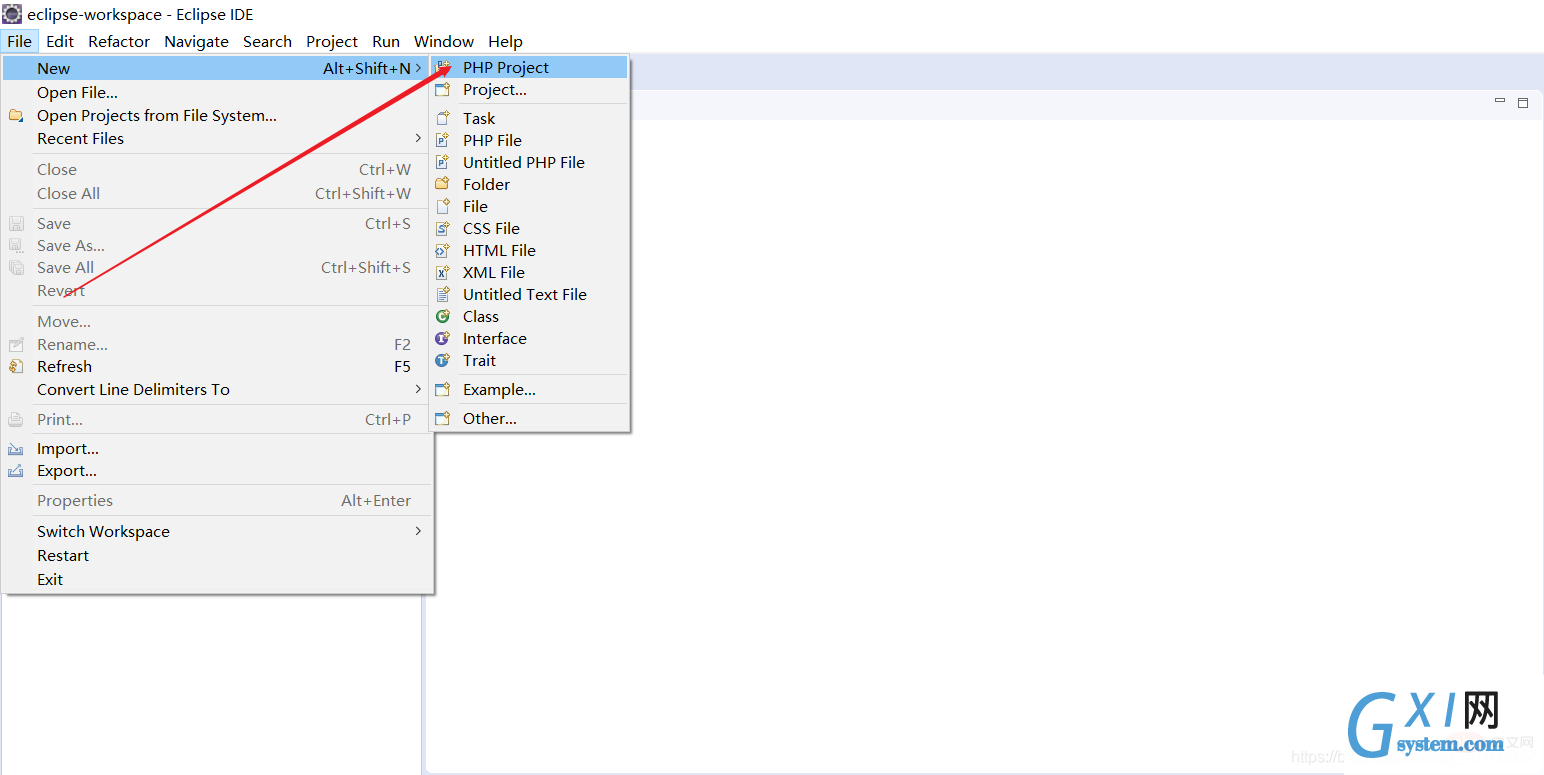Select Interface label in New submenu

click(495, 338)
